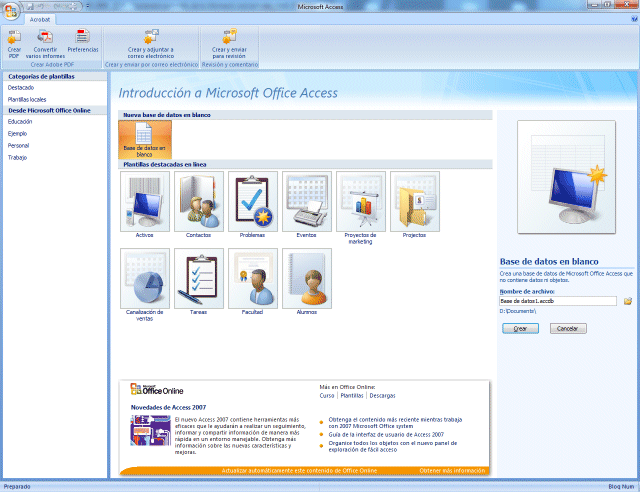Open the Curso link
640x492 pixels.
tap(327, 396)
